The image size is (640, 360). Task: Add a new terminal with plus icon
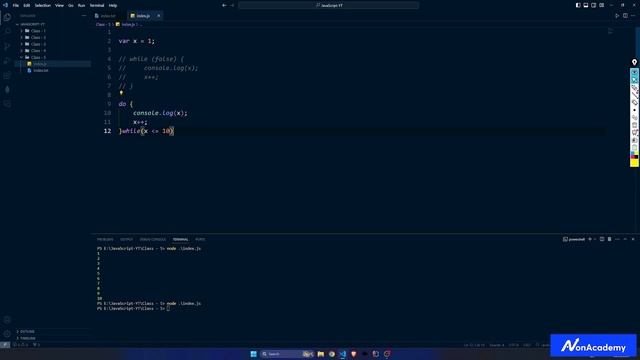coord(590,239)
